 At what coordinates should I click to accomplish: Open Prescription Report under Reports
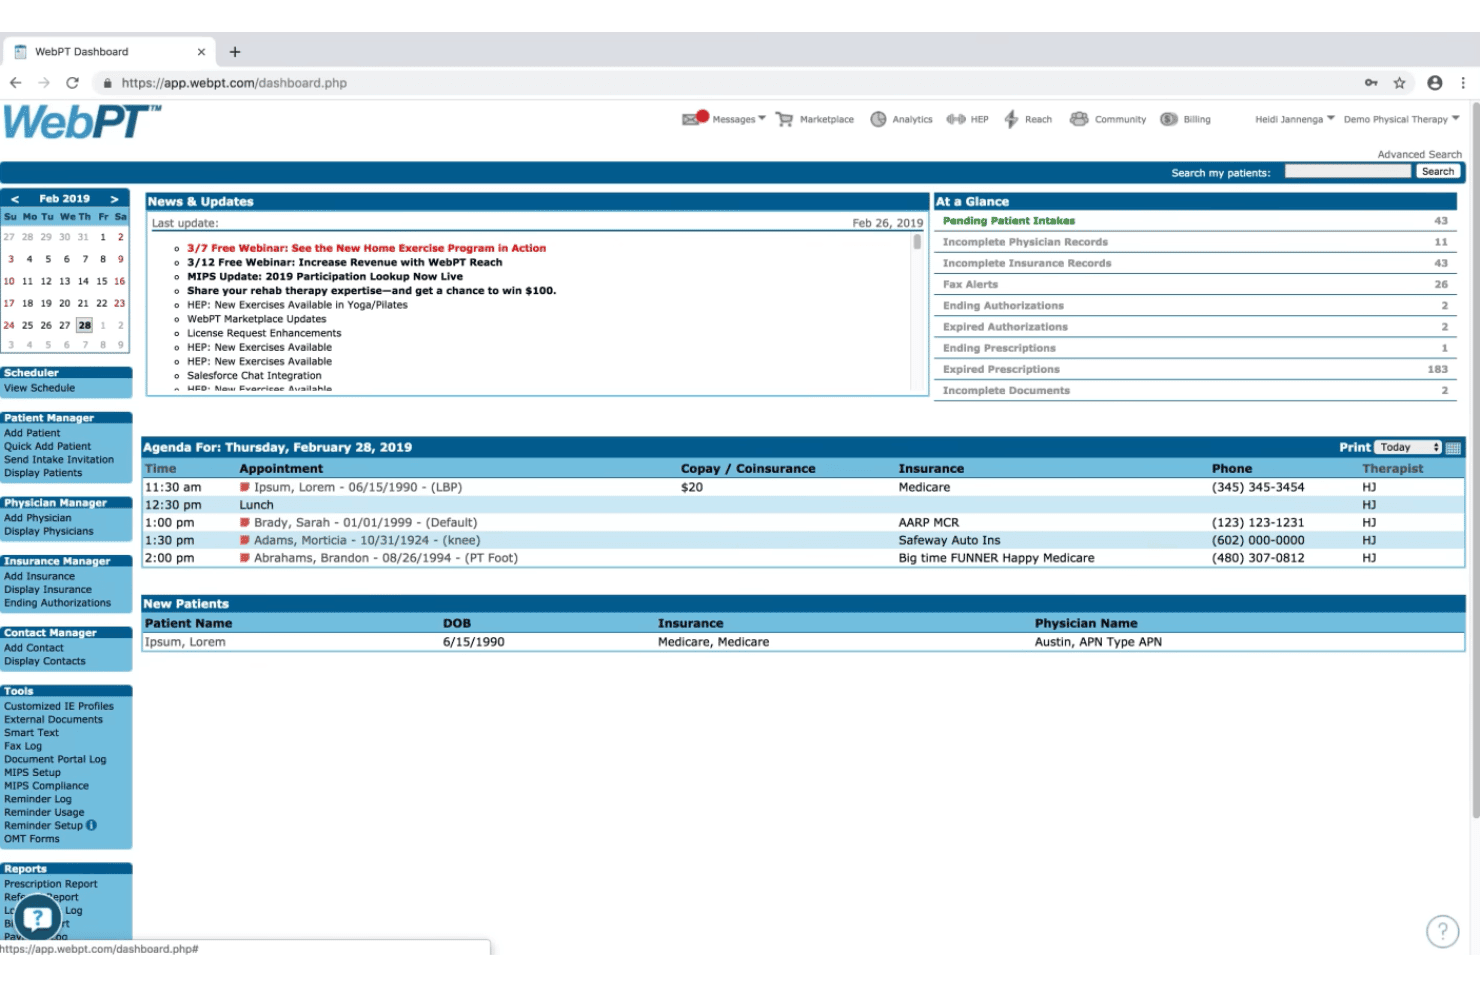point(51,884)
